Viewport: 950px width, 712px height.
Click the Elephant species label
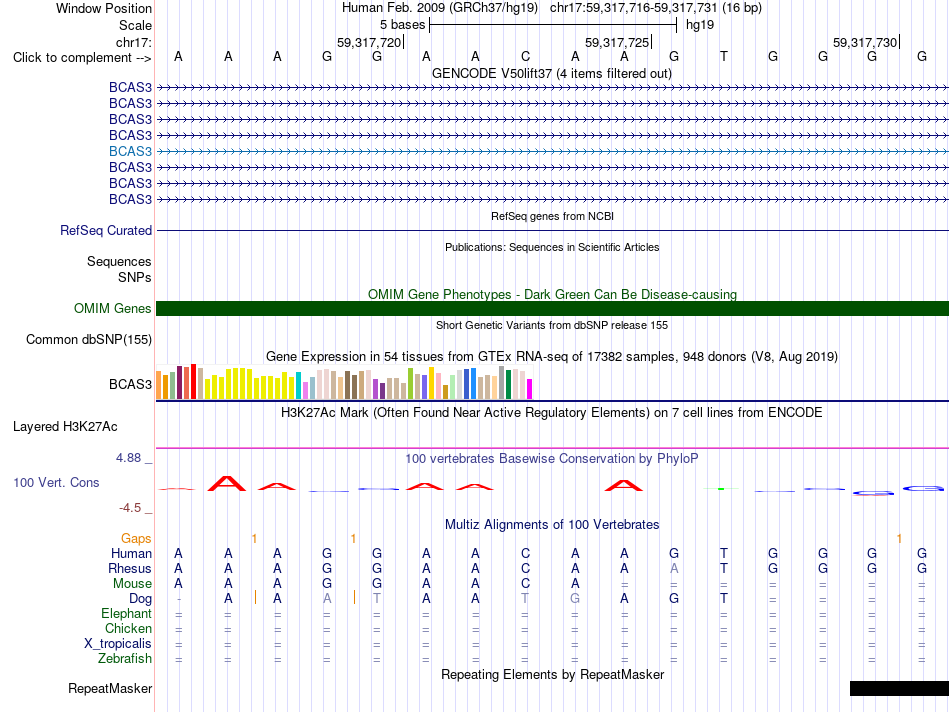126,614
